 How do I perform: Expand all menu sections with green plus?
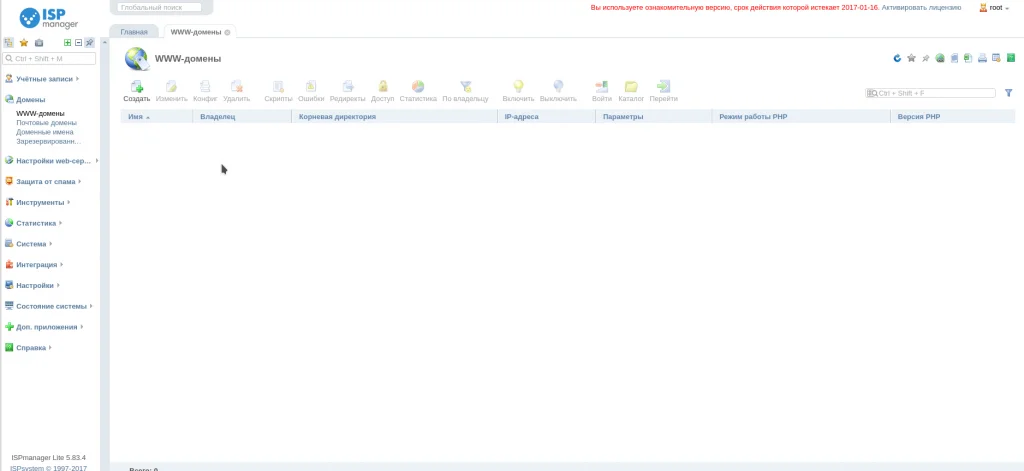coord(67,42)
